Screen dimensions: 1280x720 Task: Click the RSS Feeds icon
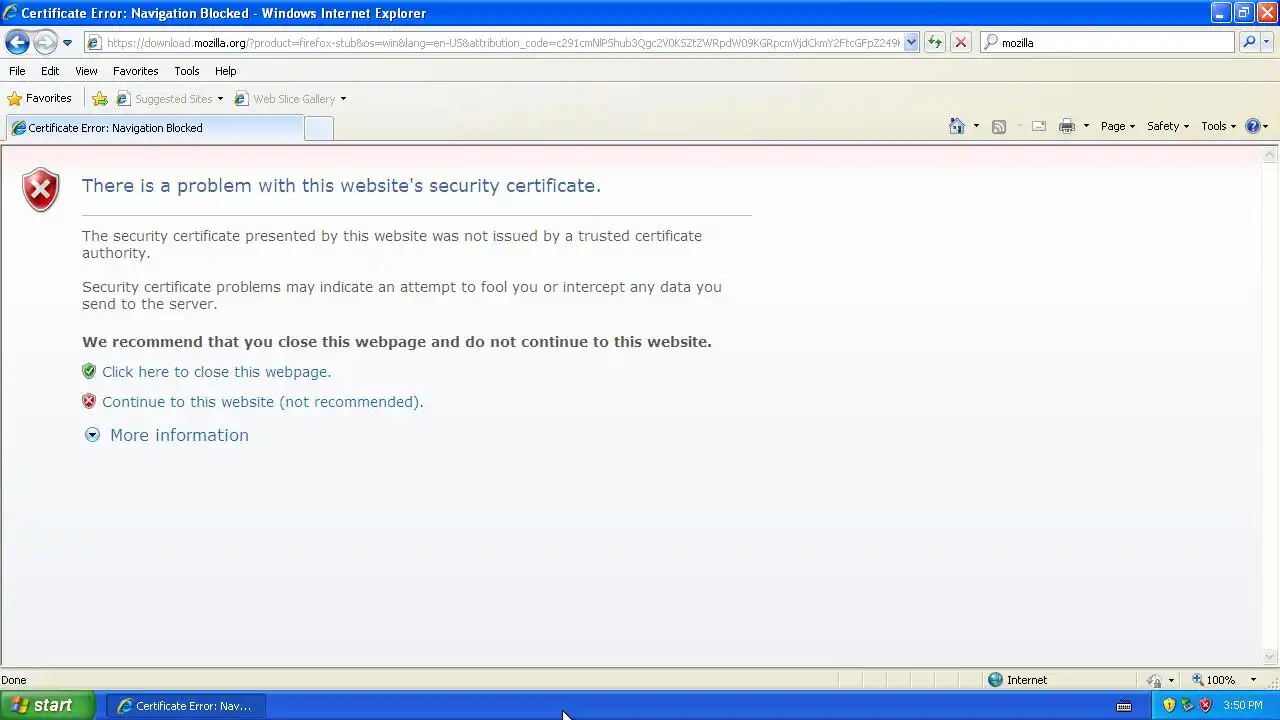[998, 126]
